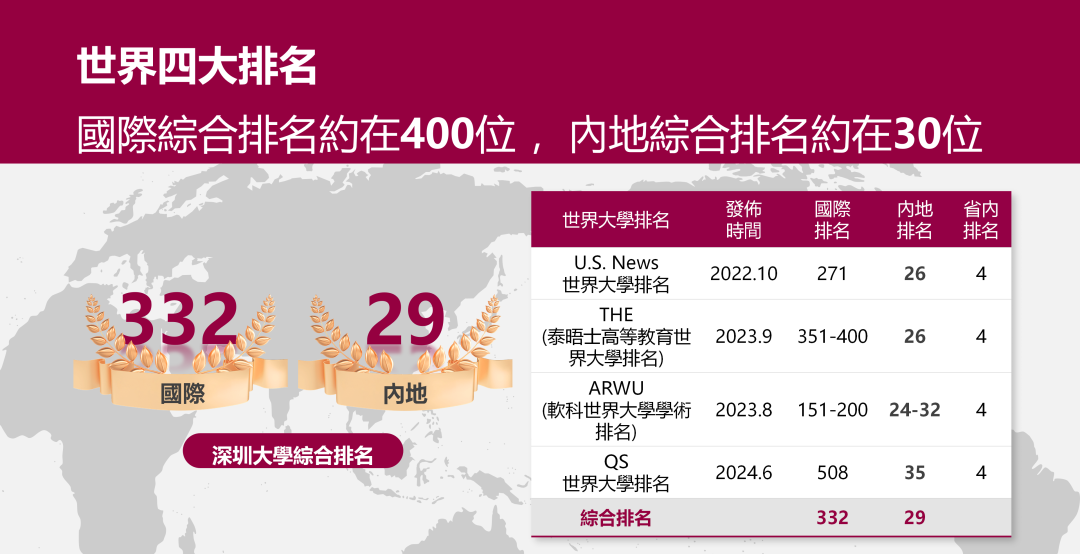Image resolution: width=1080 pixels, height=554 pixels.
Task: Select the QS 世界大學排名 row name
Action: pyautogui.click(x=616, y=473)
